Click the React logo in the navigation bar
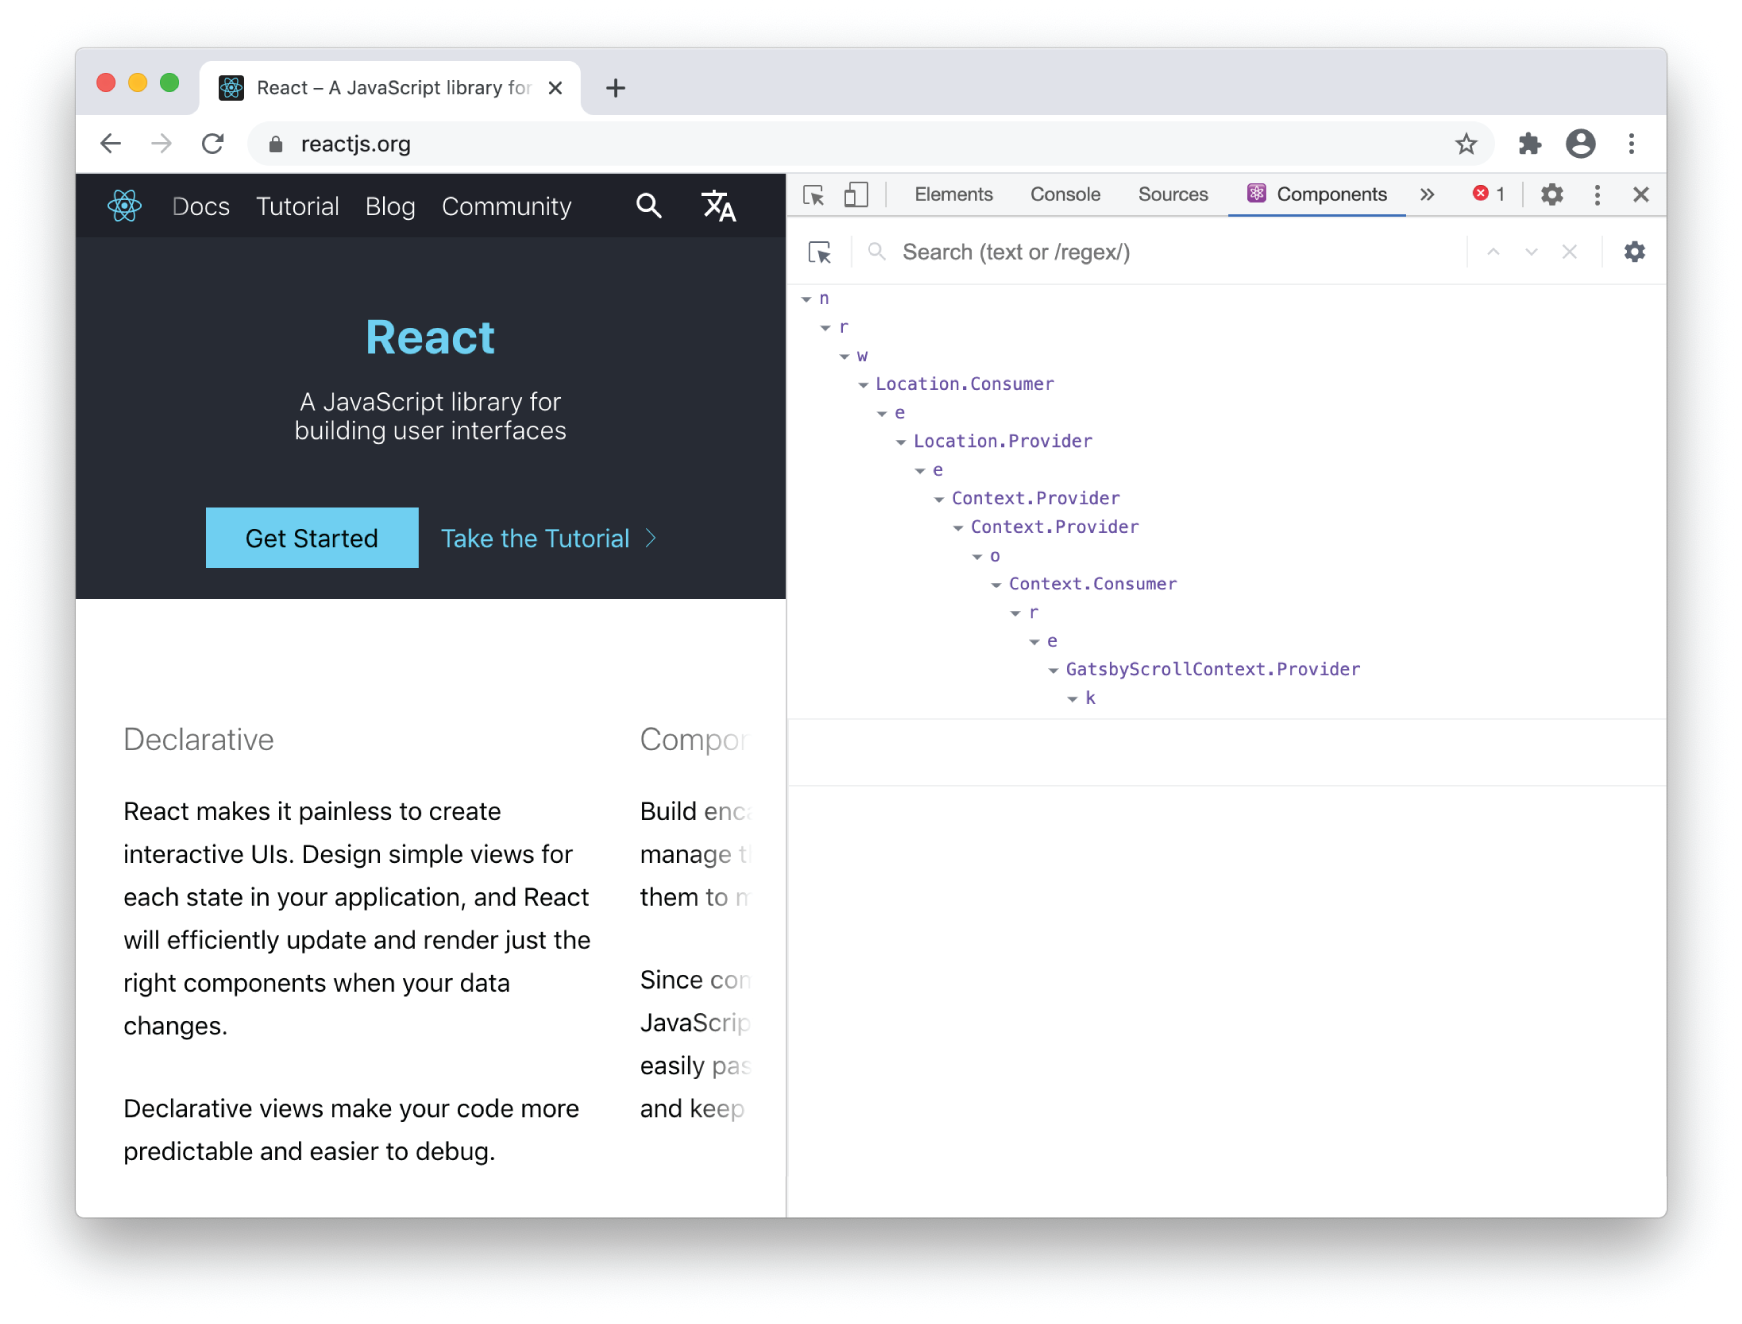1742x1324 pixels. click(125, 205)
